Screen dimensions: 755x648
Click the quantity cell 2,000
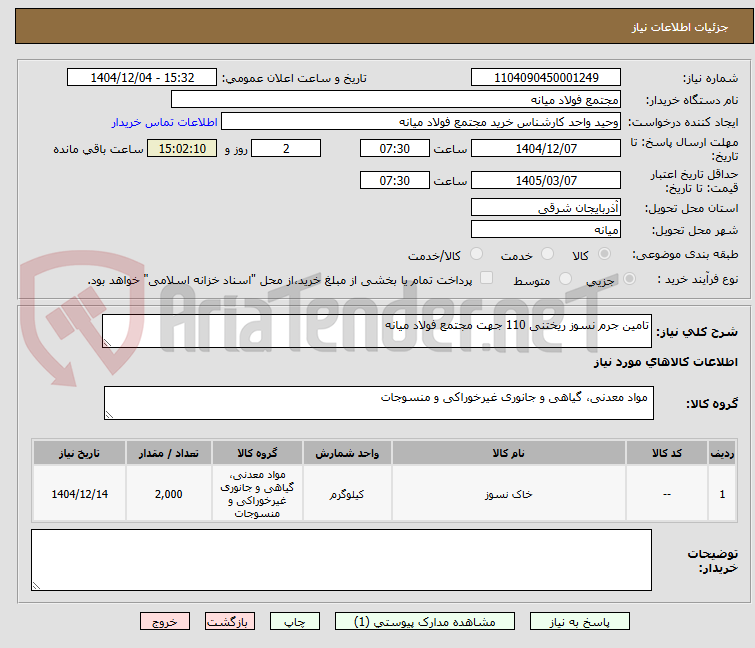tap(169, 494)
